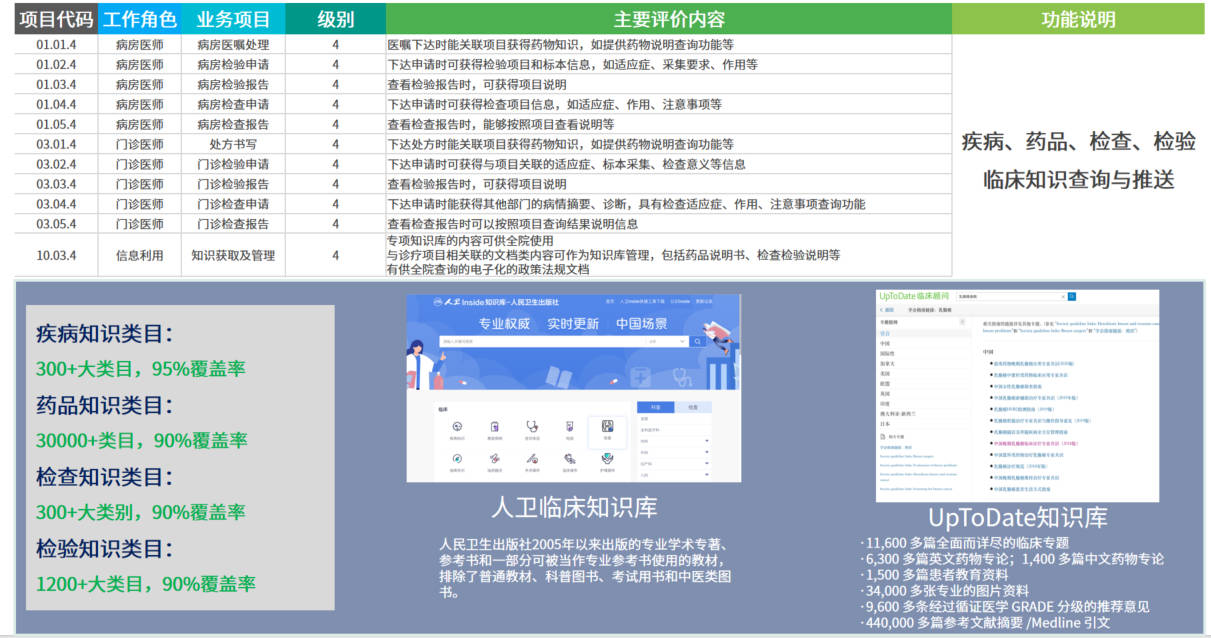
Task: Click the 疾病、药品、检查、检验 function description text
Action: [x=1078, y=141]
